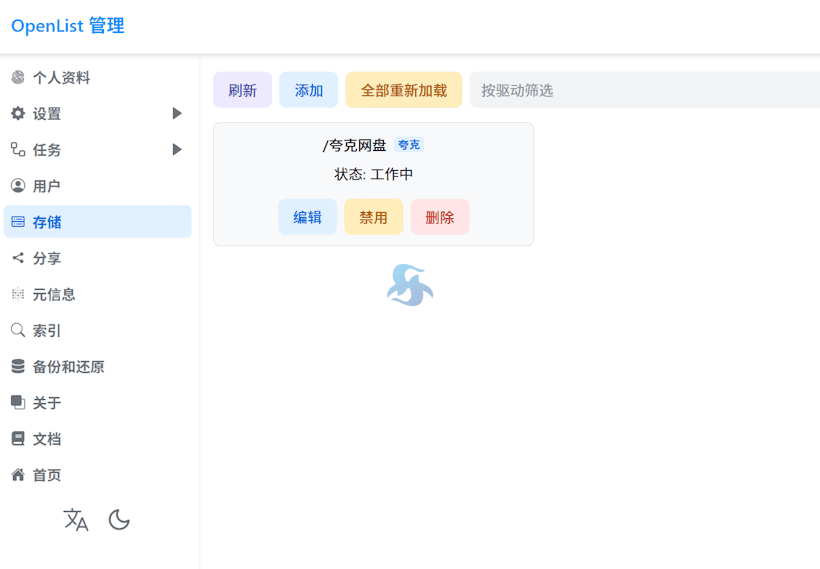Click the 元信息 metadata icon
820x569 pixels.
click(x=18, y=294)
